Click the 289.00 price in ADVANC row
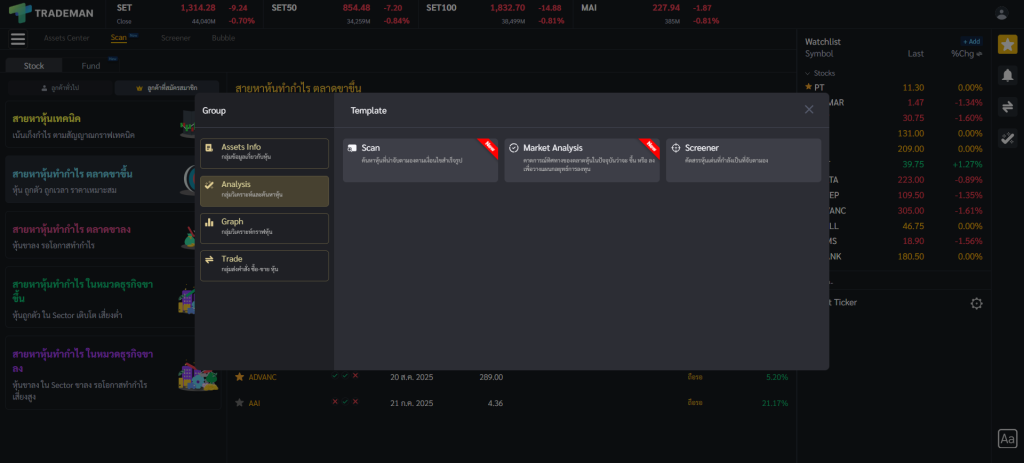This screenshot has width=1024, height=463. pos(491,377)
